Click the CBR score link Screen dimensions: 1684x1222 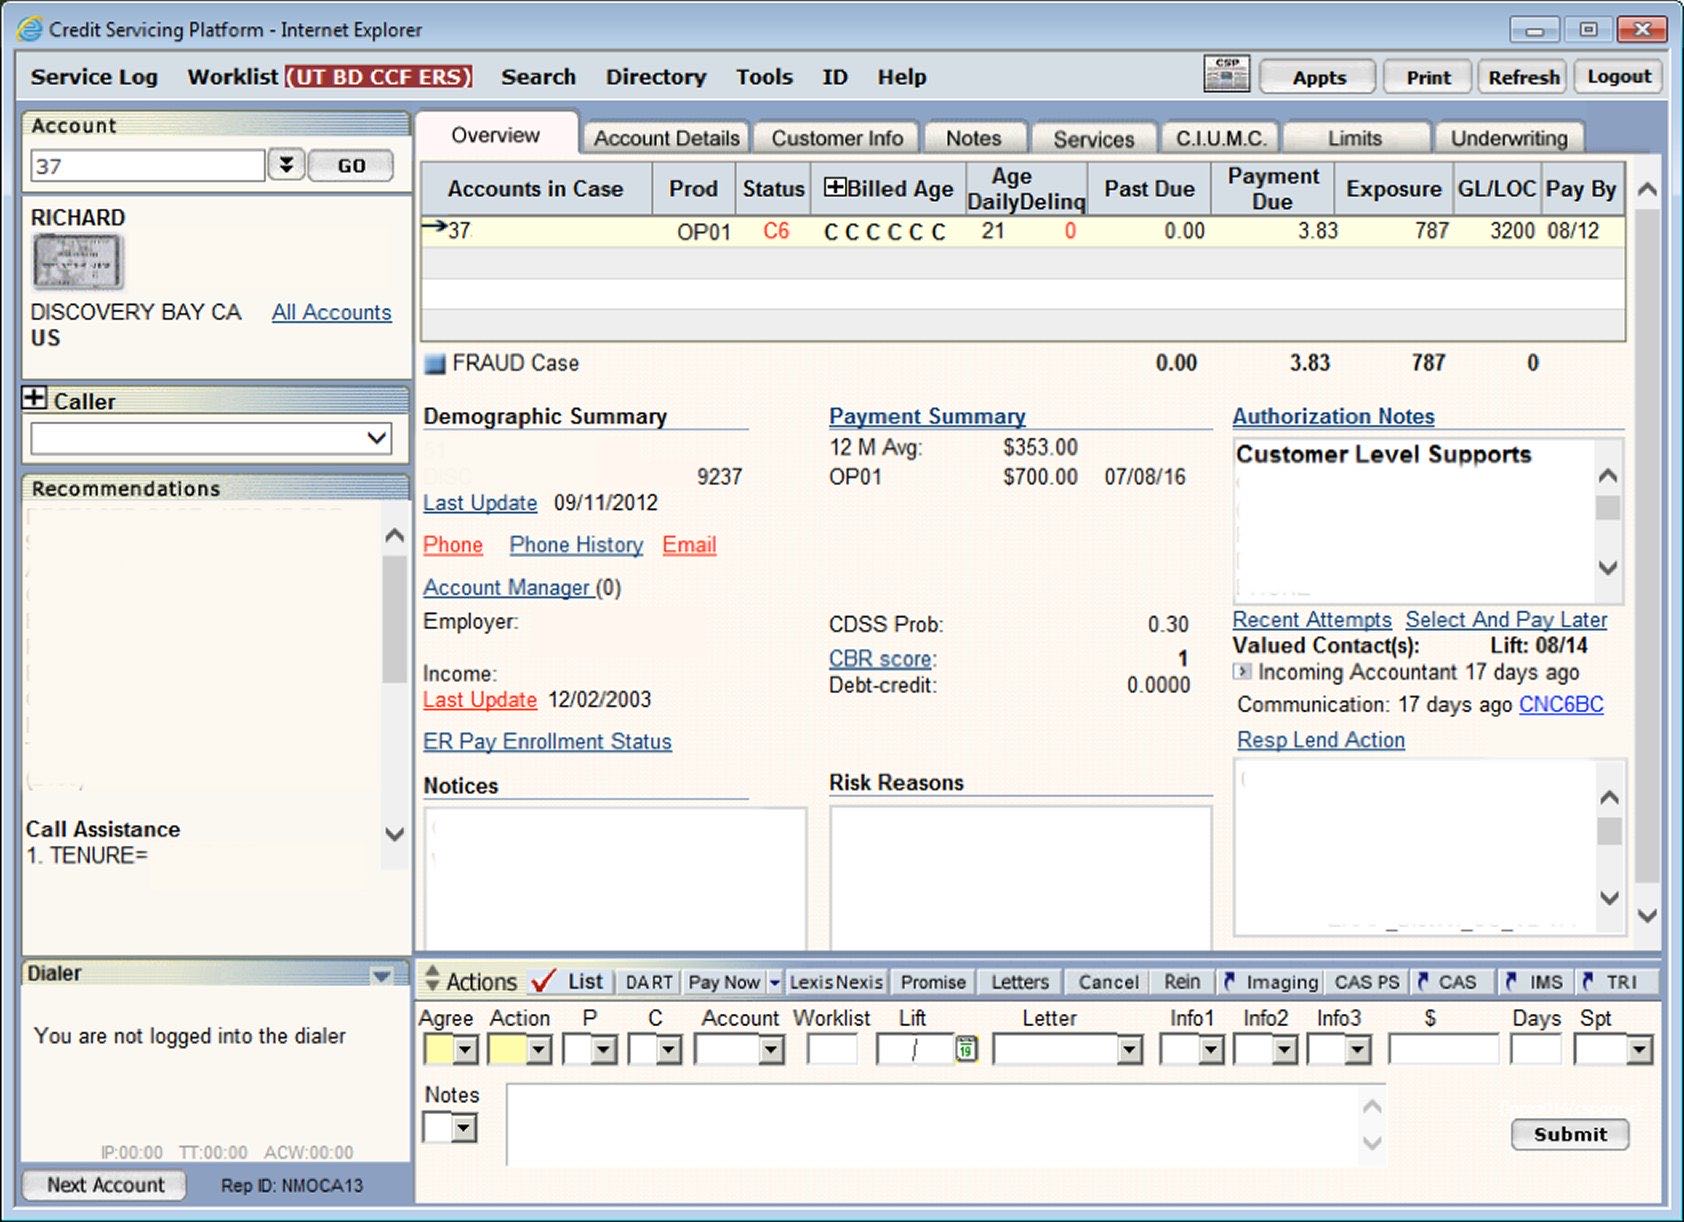point(881,659)
